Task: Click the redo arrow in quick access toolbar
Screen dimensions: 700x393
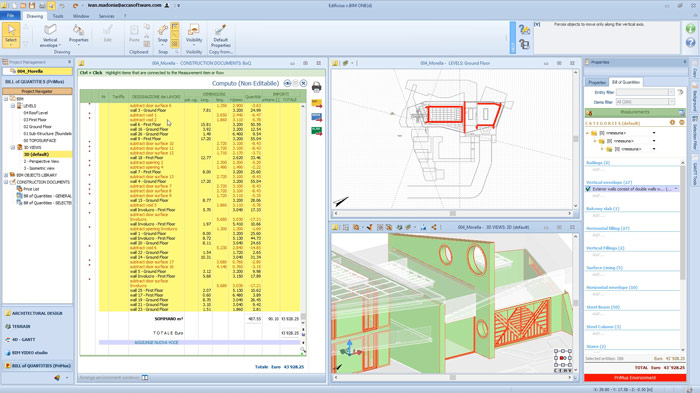Action: click(x=75, y=5)
